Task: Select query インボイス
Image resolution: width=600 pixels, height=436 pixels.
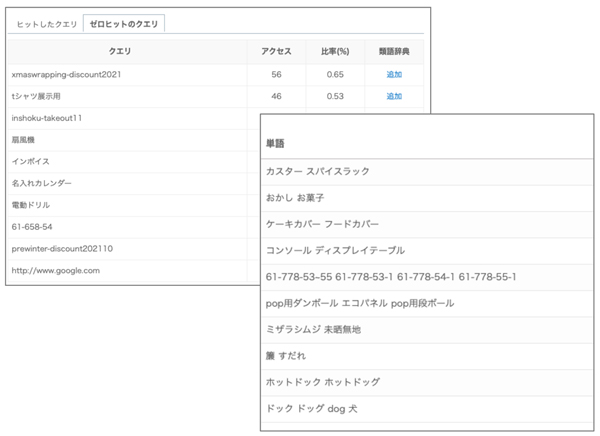Action: point(31,161)
